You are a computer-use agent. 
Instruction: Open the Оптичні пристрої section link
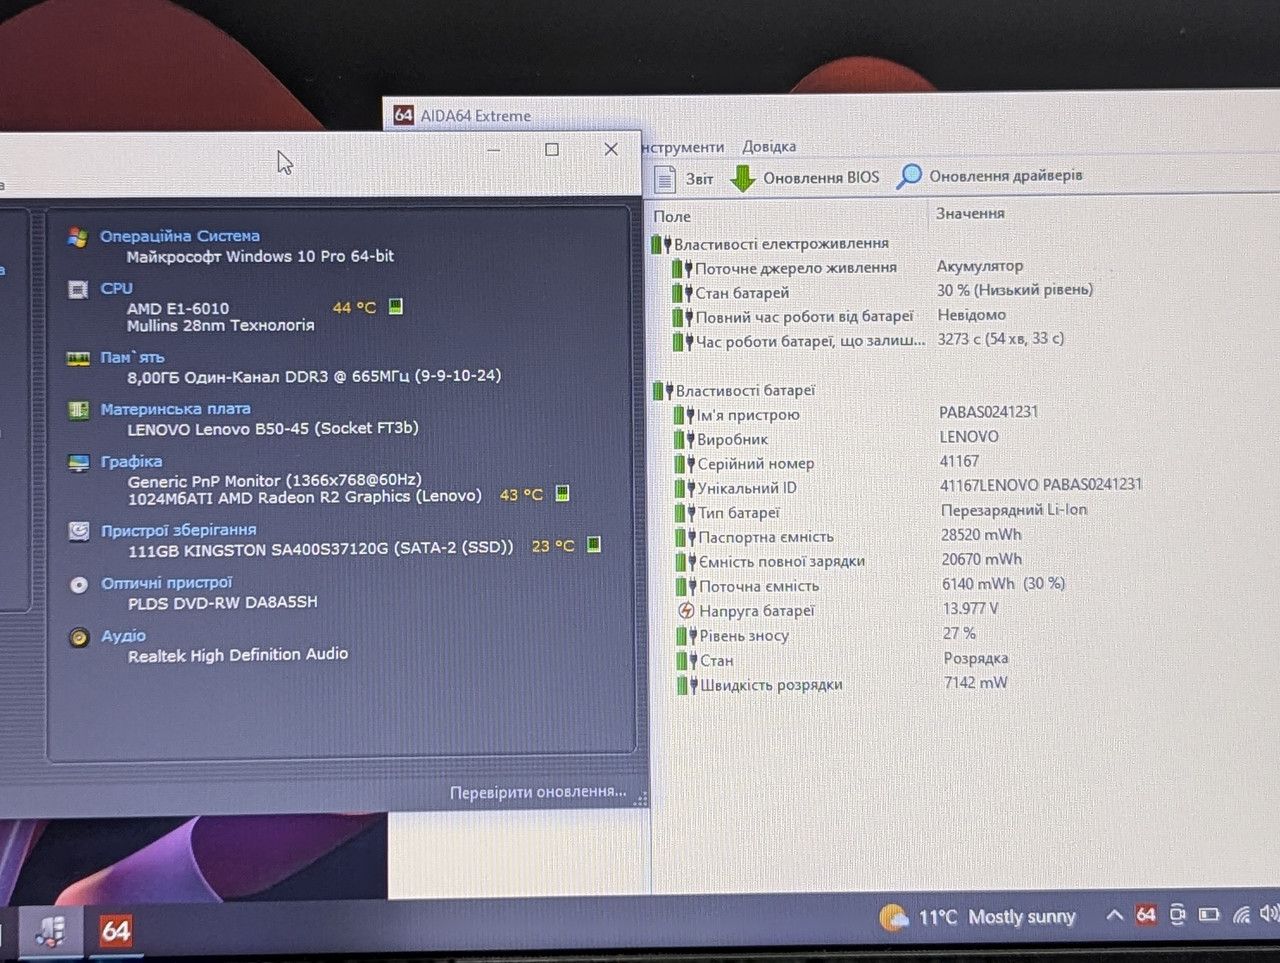[166, 583]
